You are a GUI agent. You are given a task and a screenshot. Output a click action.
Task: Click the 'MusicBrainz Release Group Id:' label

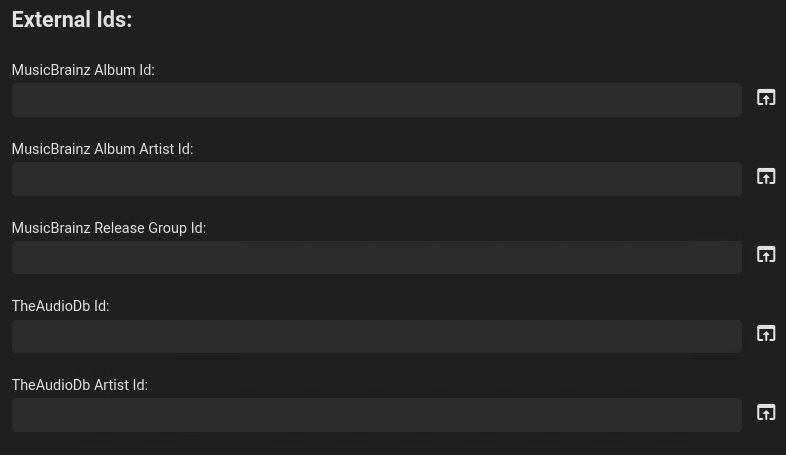[x=108, y=228]
